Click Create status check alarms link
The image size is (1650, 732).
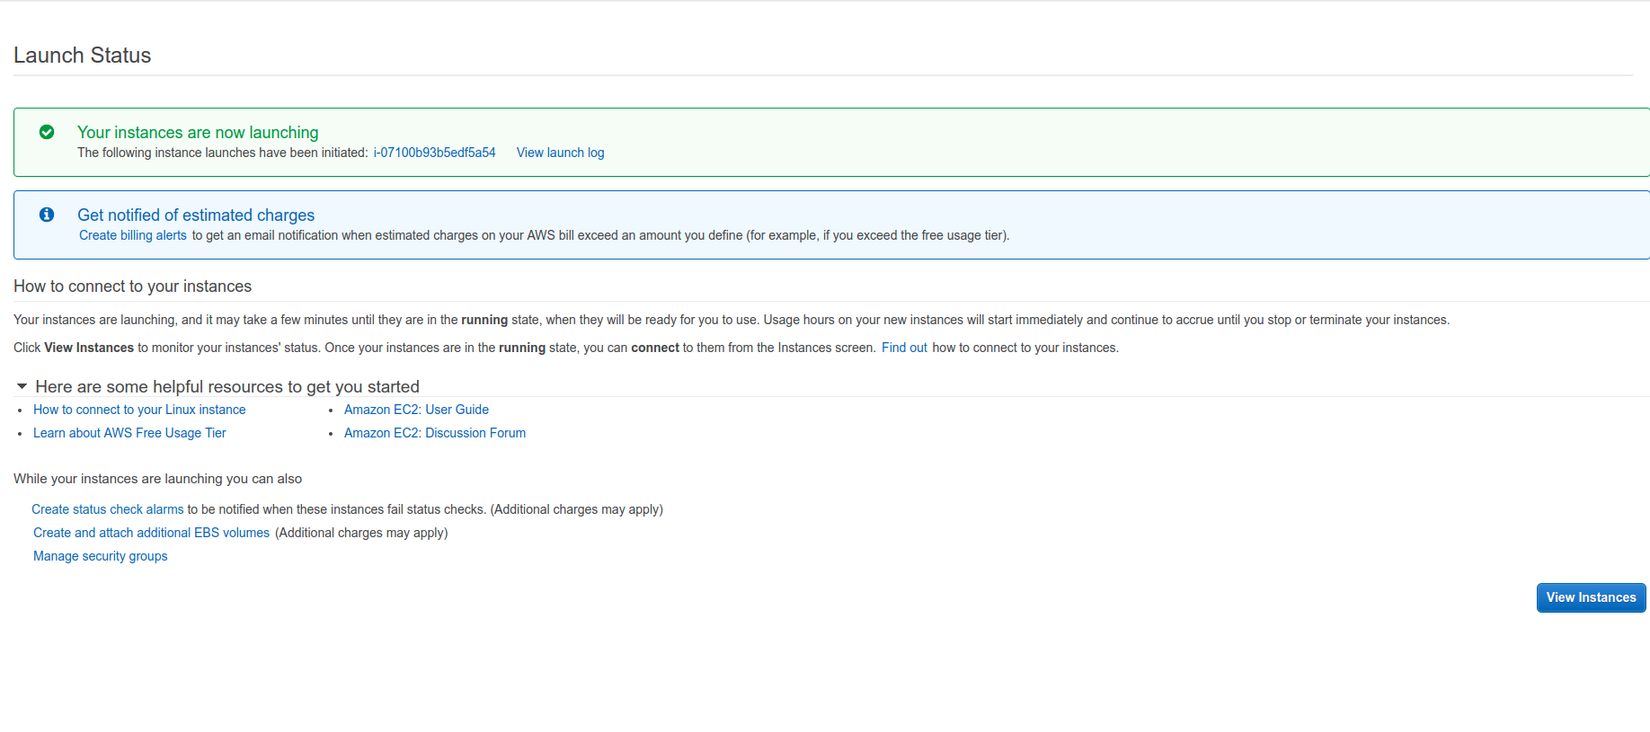[107, 510]
